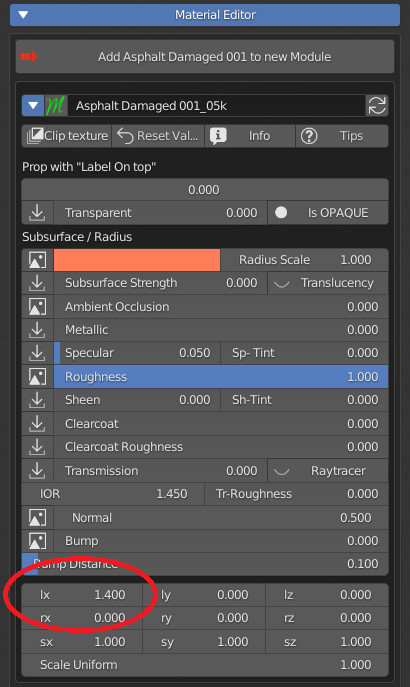Click the image texture icon beside Normal
This screenshot has width=410, height=687.
[x=37, y=517]
